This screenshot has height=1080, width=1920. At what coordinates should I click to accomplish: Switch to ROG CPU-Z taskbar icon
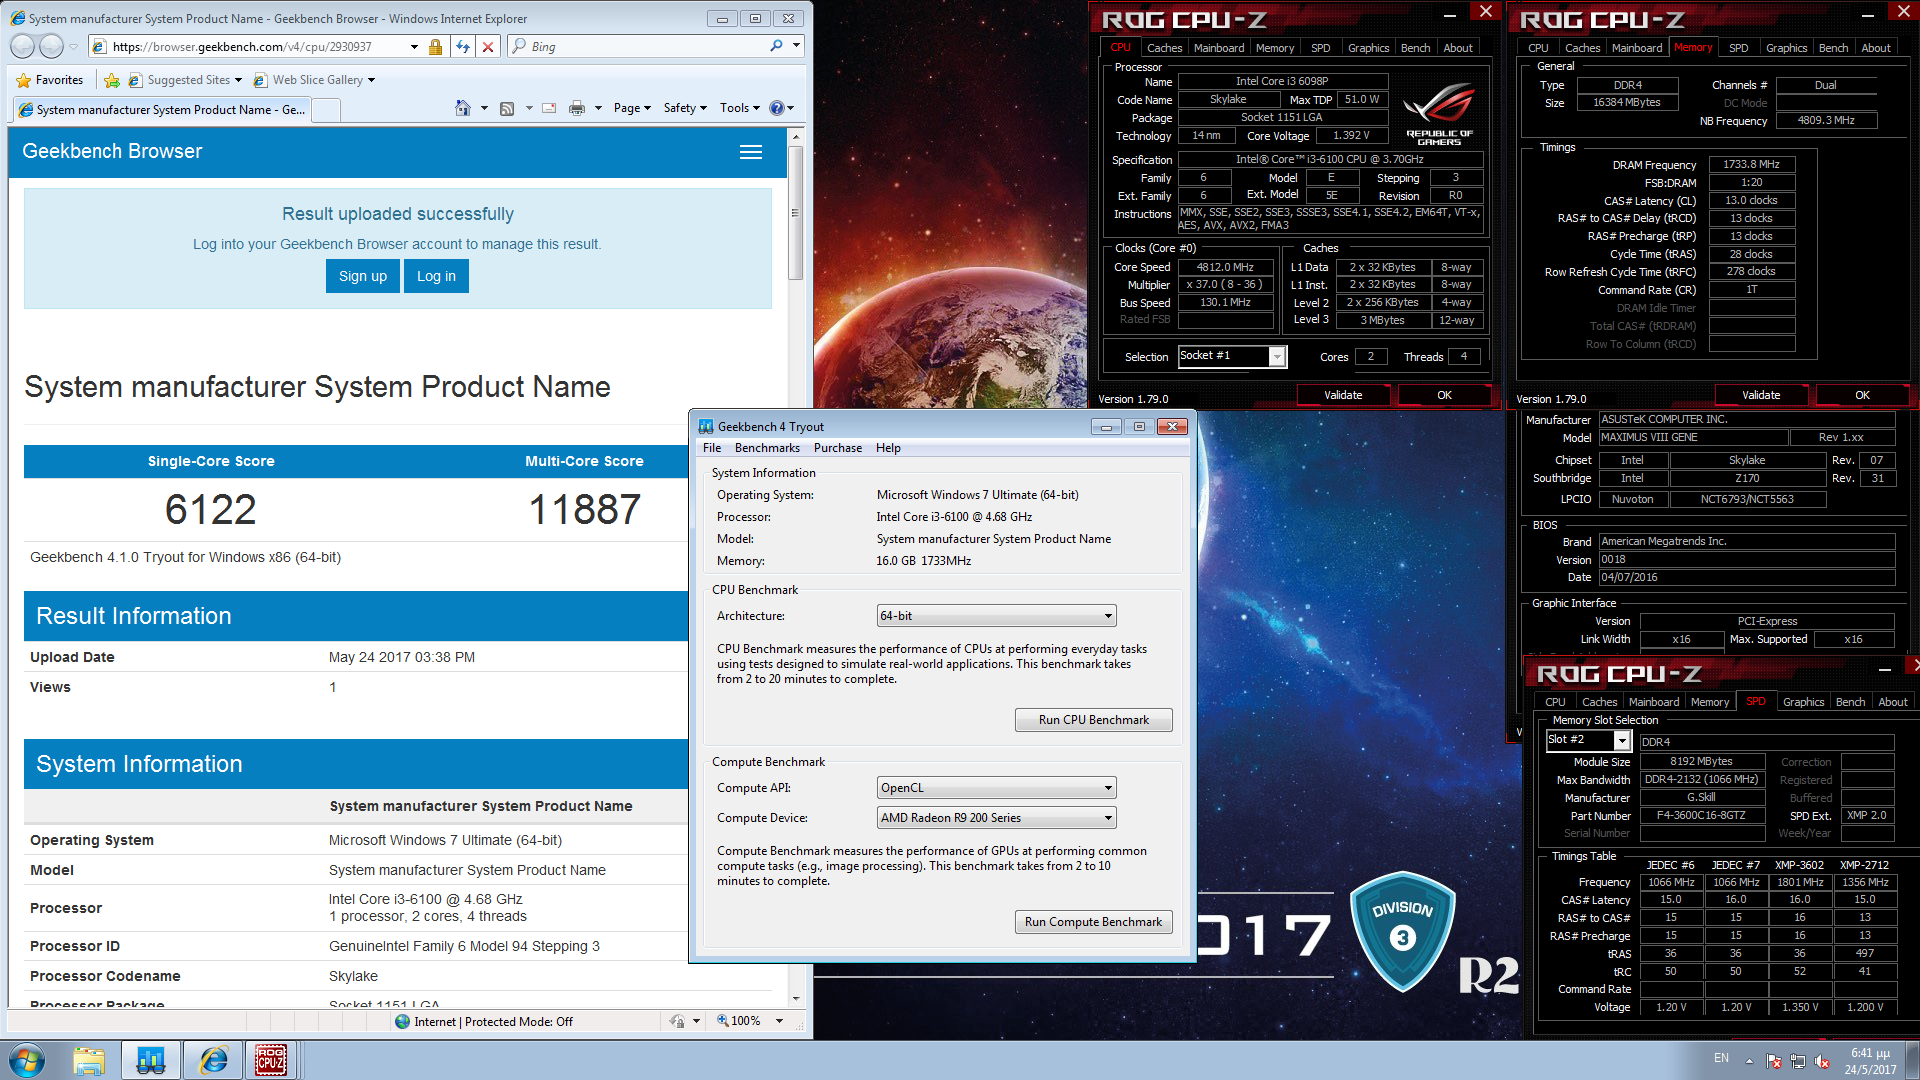271,1060
